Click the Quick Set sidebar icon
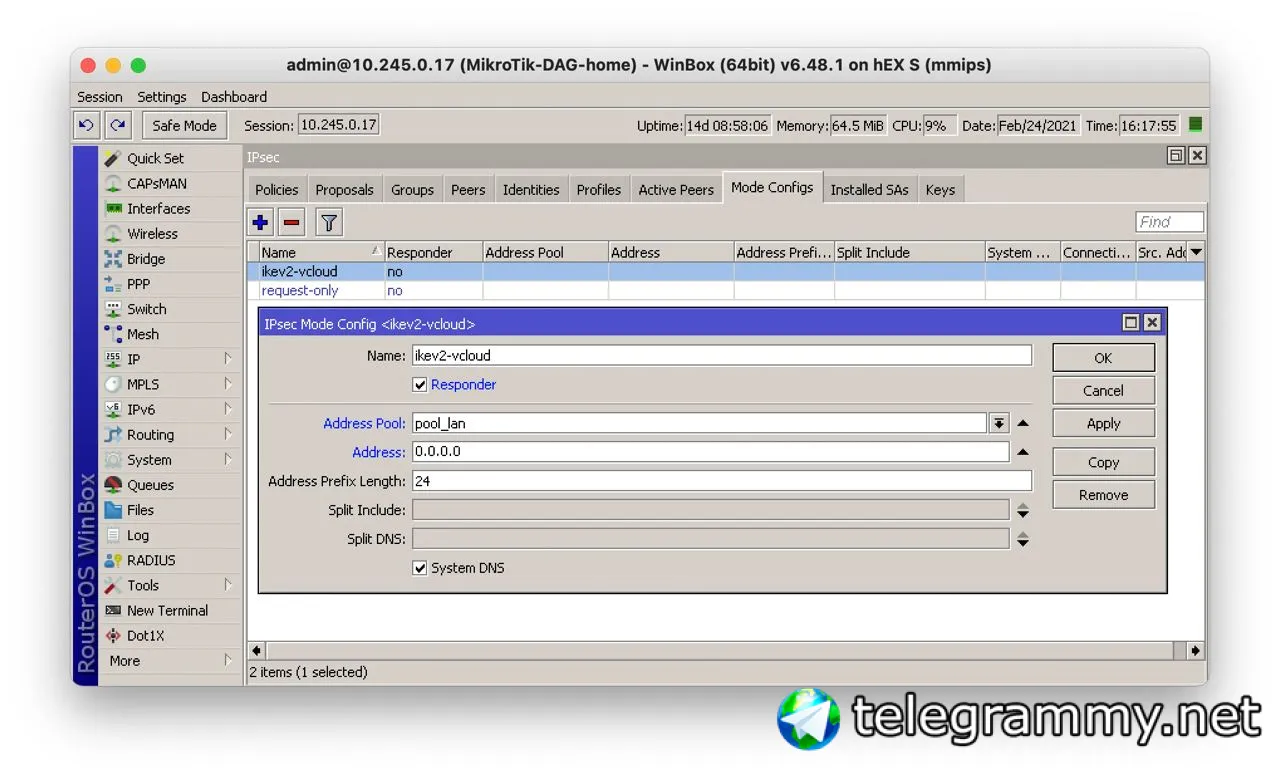This screenshot has width=1280, height=779. pos(114,158)
